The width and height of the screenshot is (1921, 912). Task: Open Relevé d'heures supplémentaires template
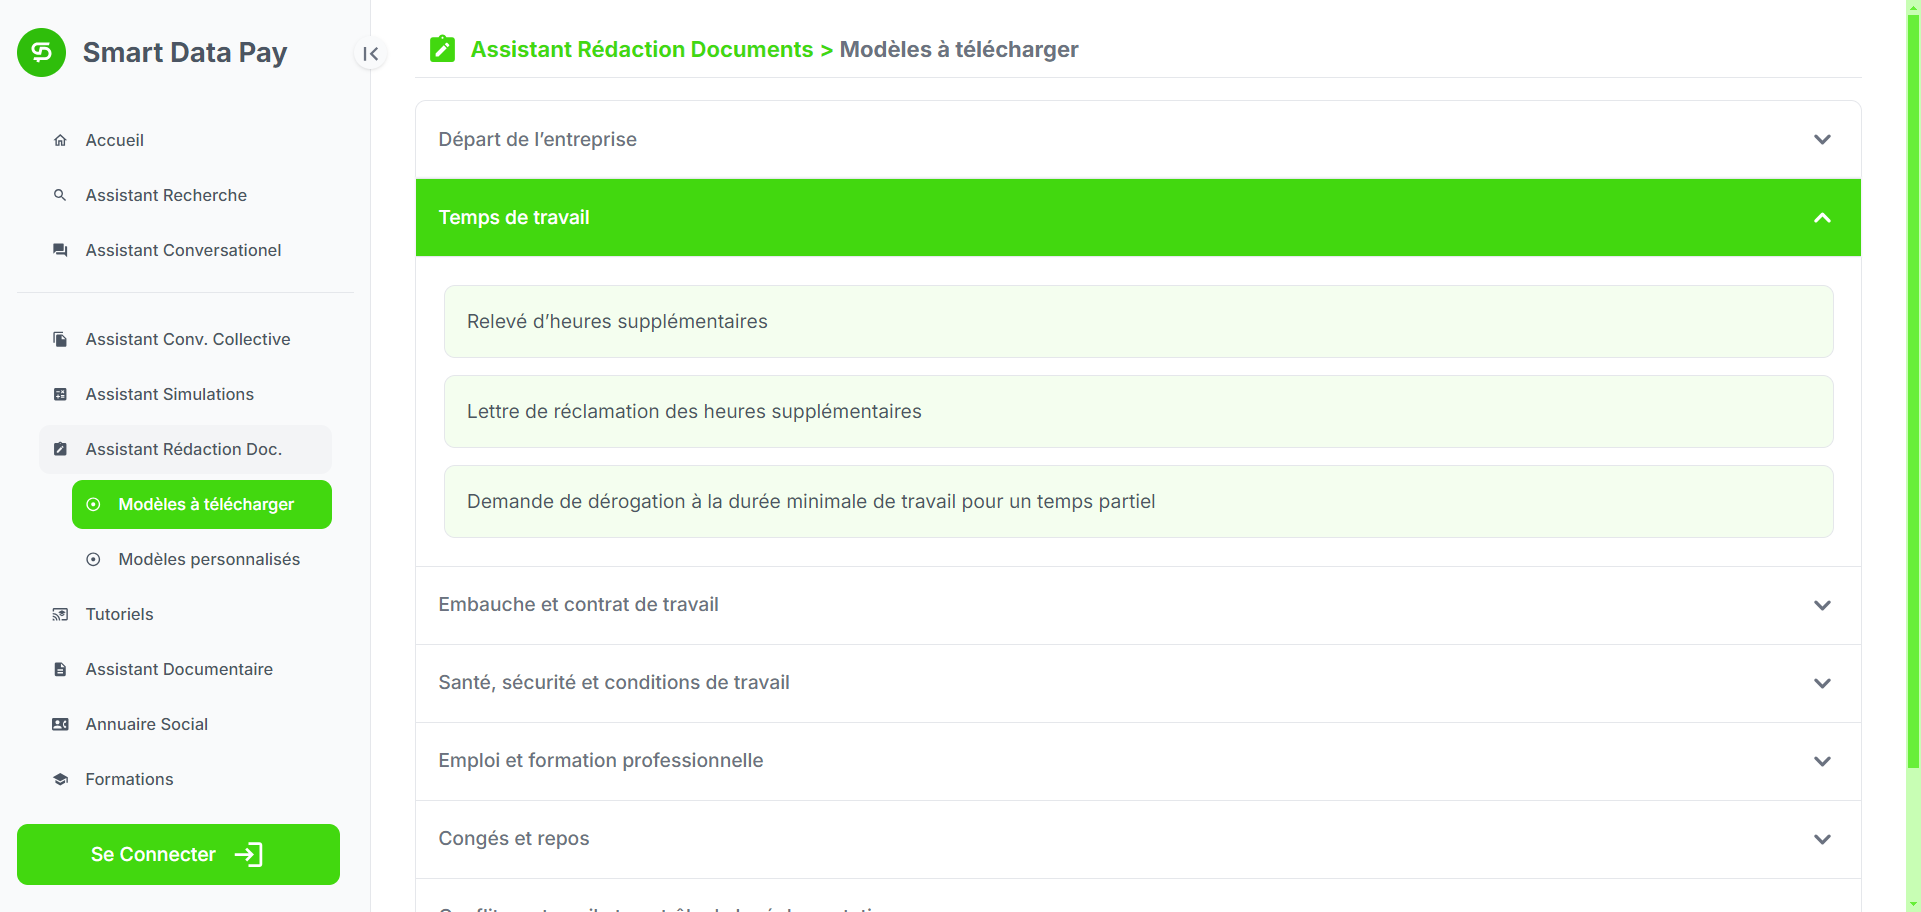pos(1138,321)
